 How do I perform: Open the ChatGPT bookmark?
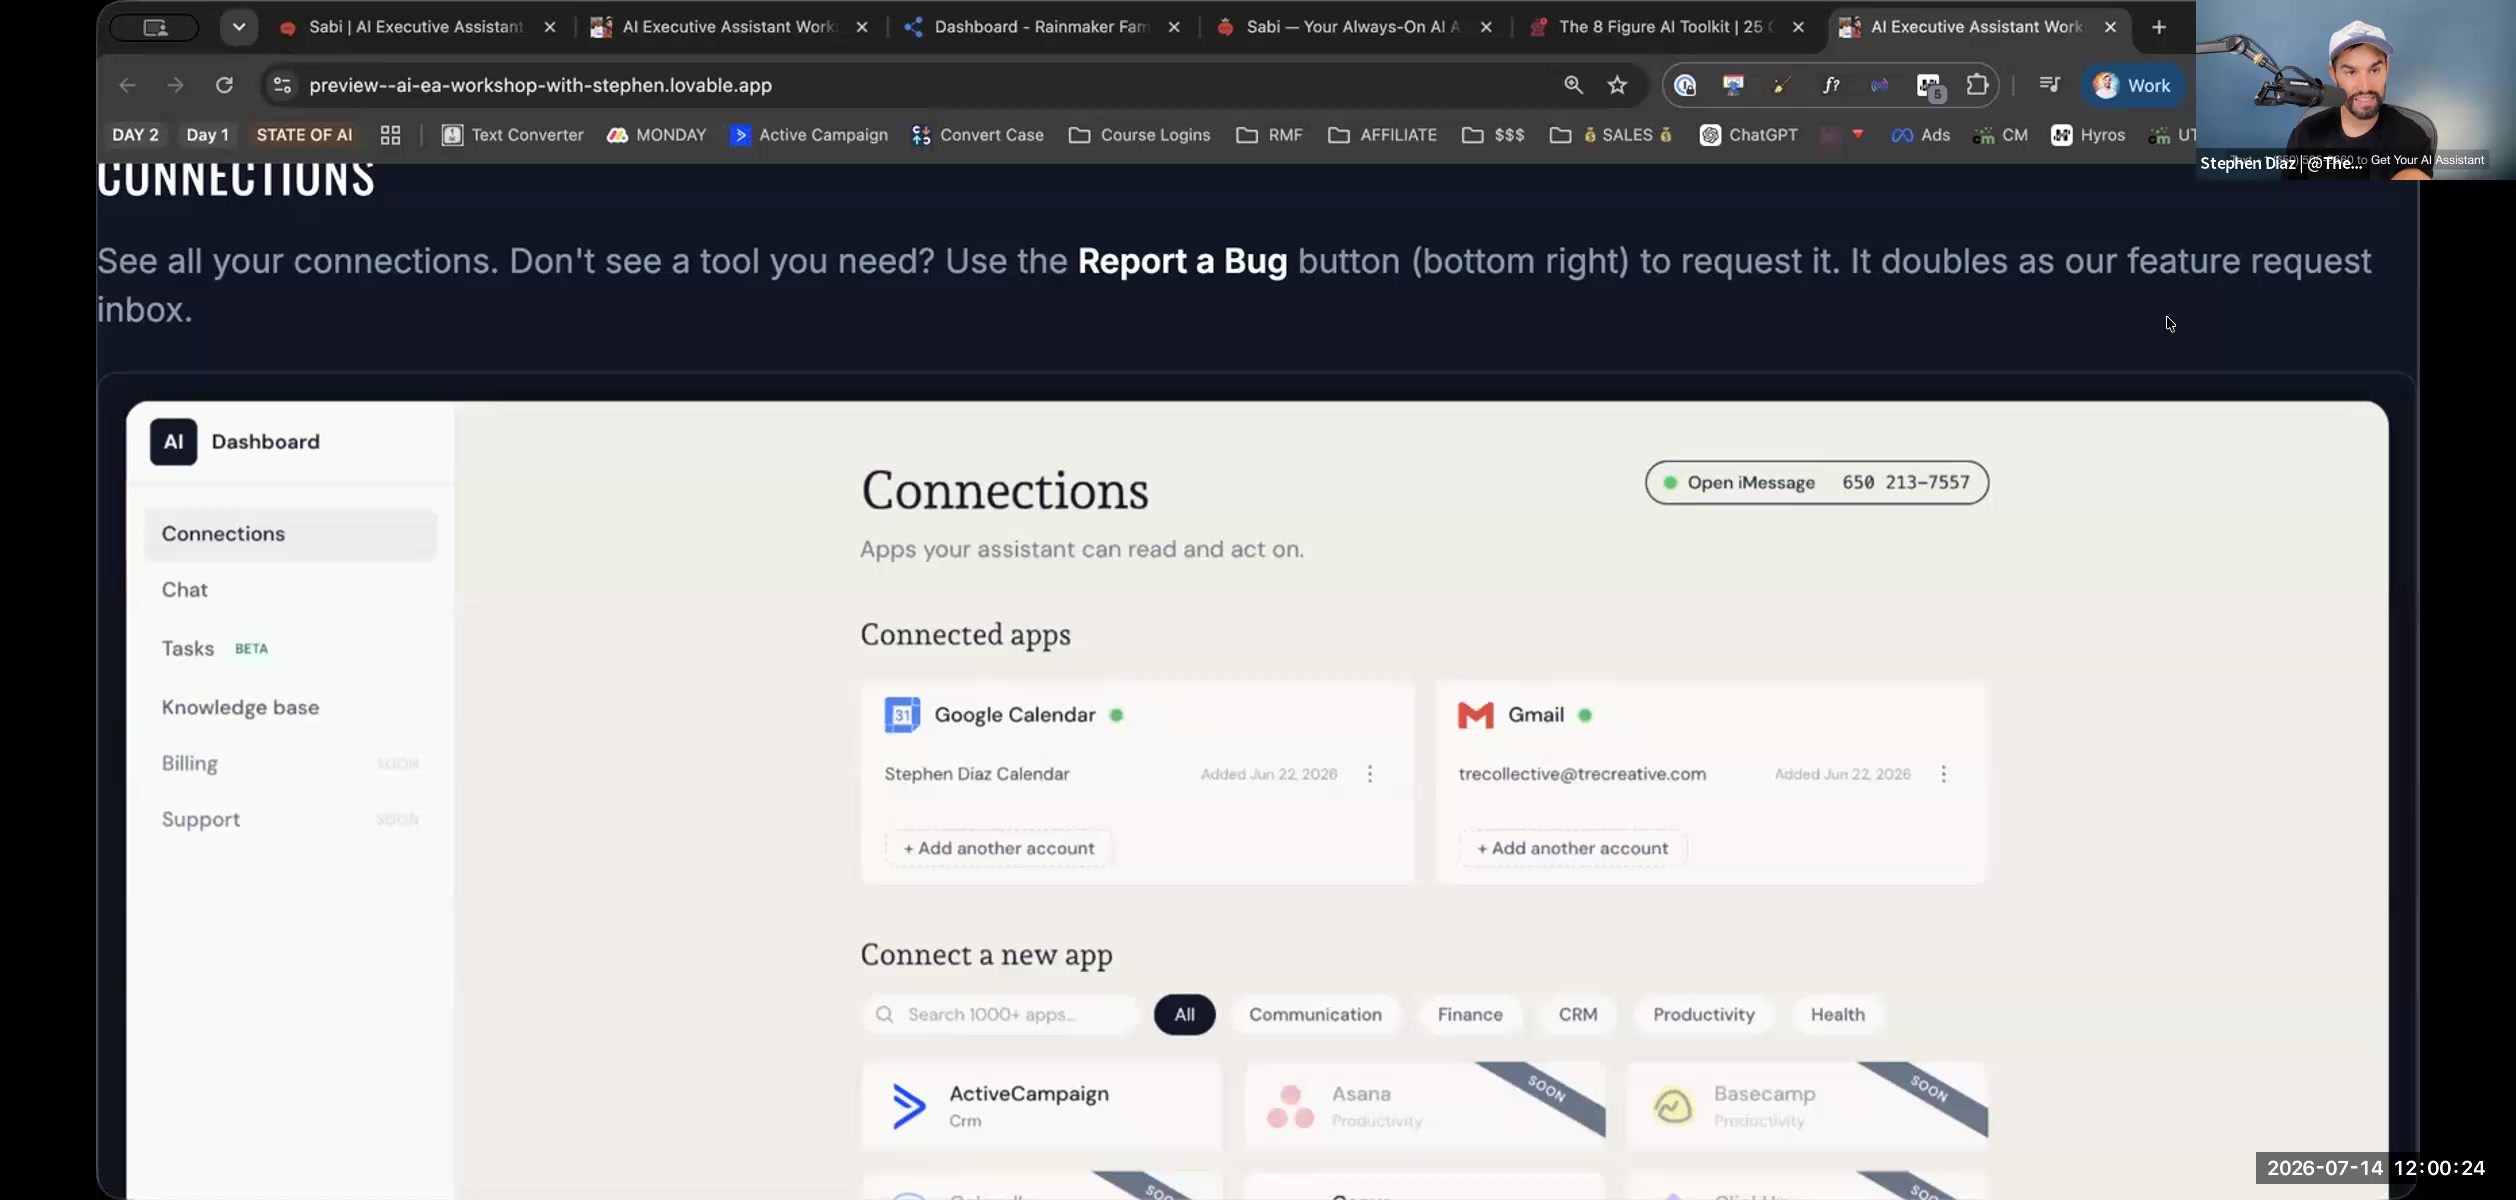coord(1748,135)
